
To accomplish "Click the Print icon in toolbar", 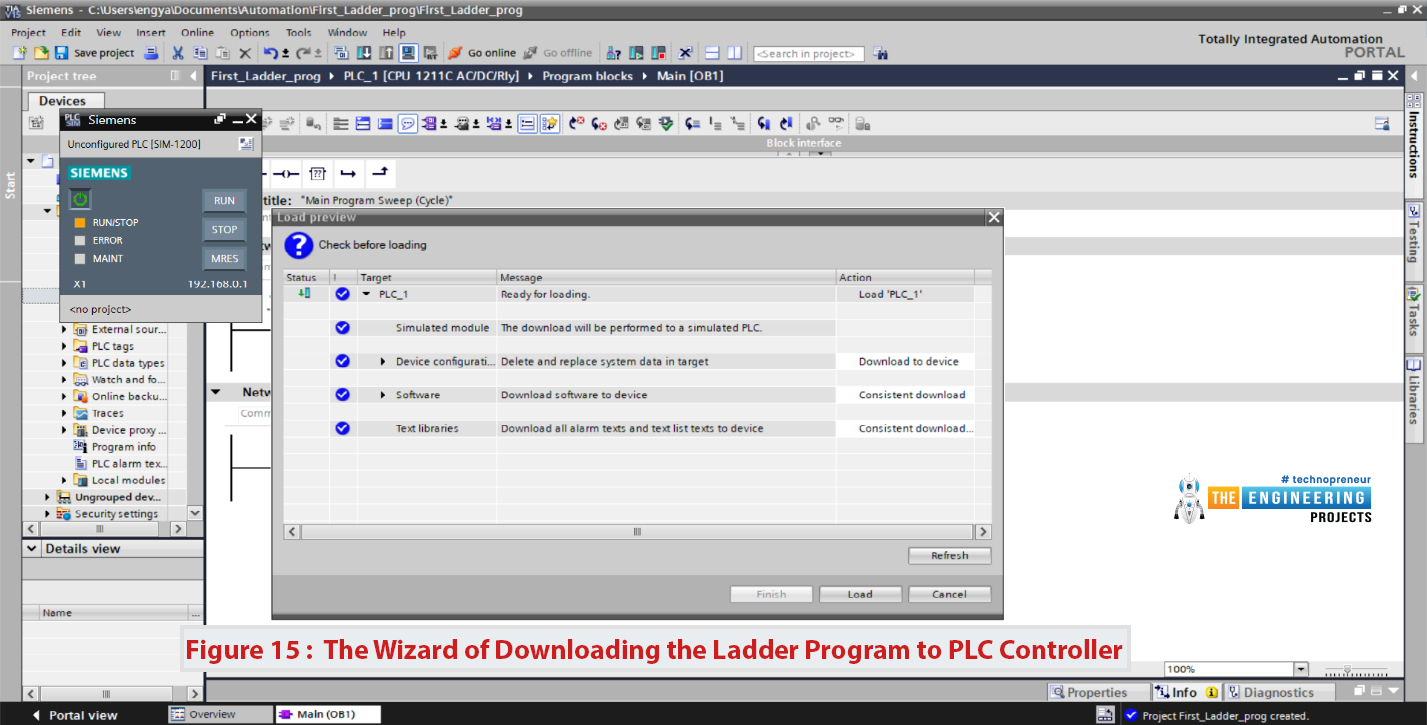I will tap(151, 53).
